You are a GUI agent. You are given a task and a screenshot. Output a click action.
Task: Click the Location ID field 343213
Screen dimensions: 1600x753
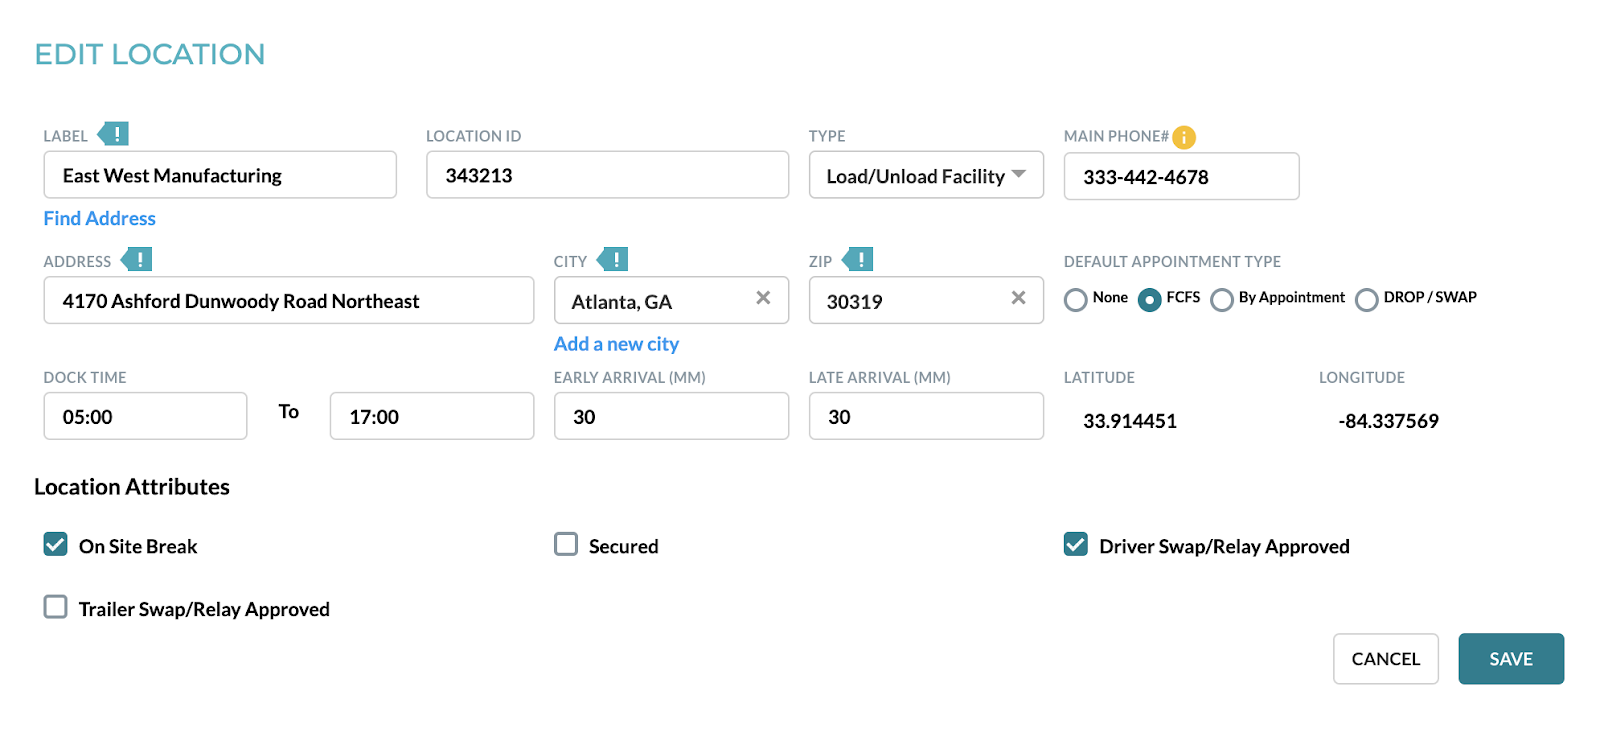click(607, 175)
